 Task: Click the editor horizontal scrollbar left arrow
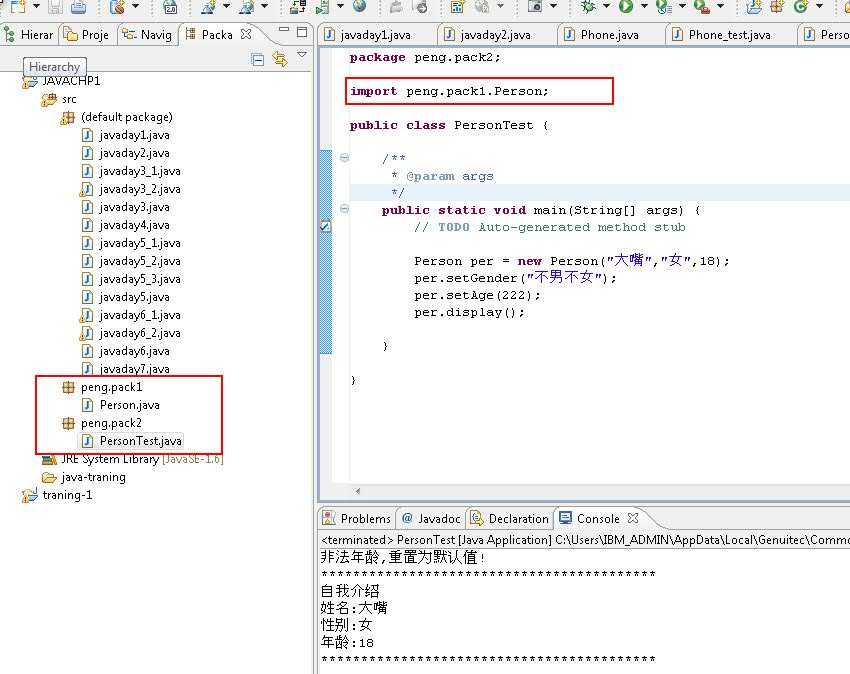coord(358,491)
